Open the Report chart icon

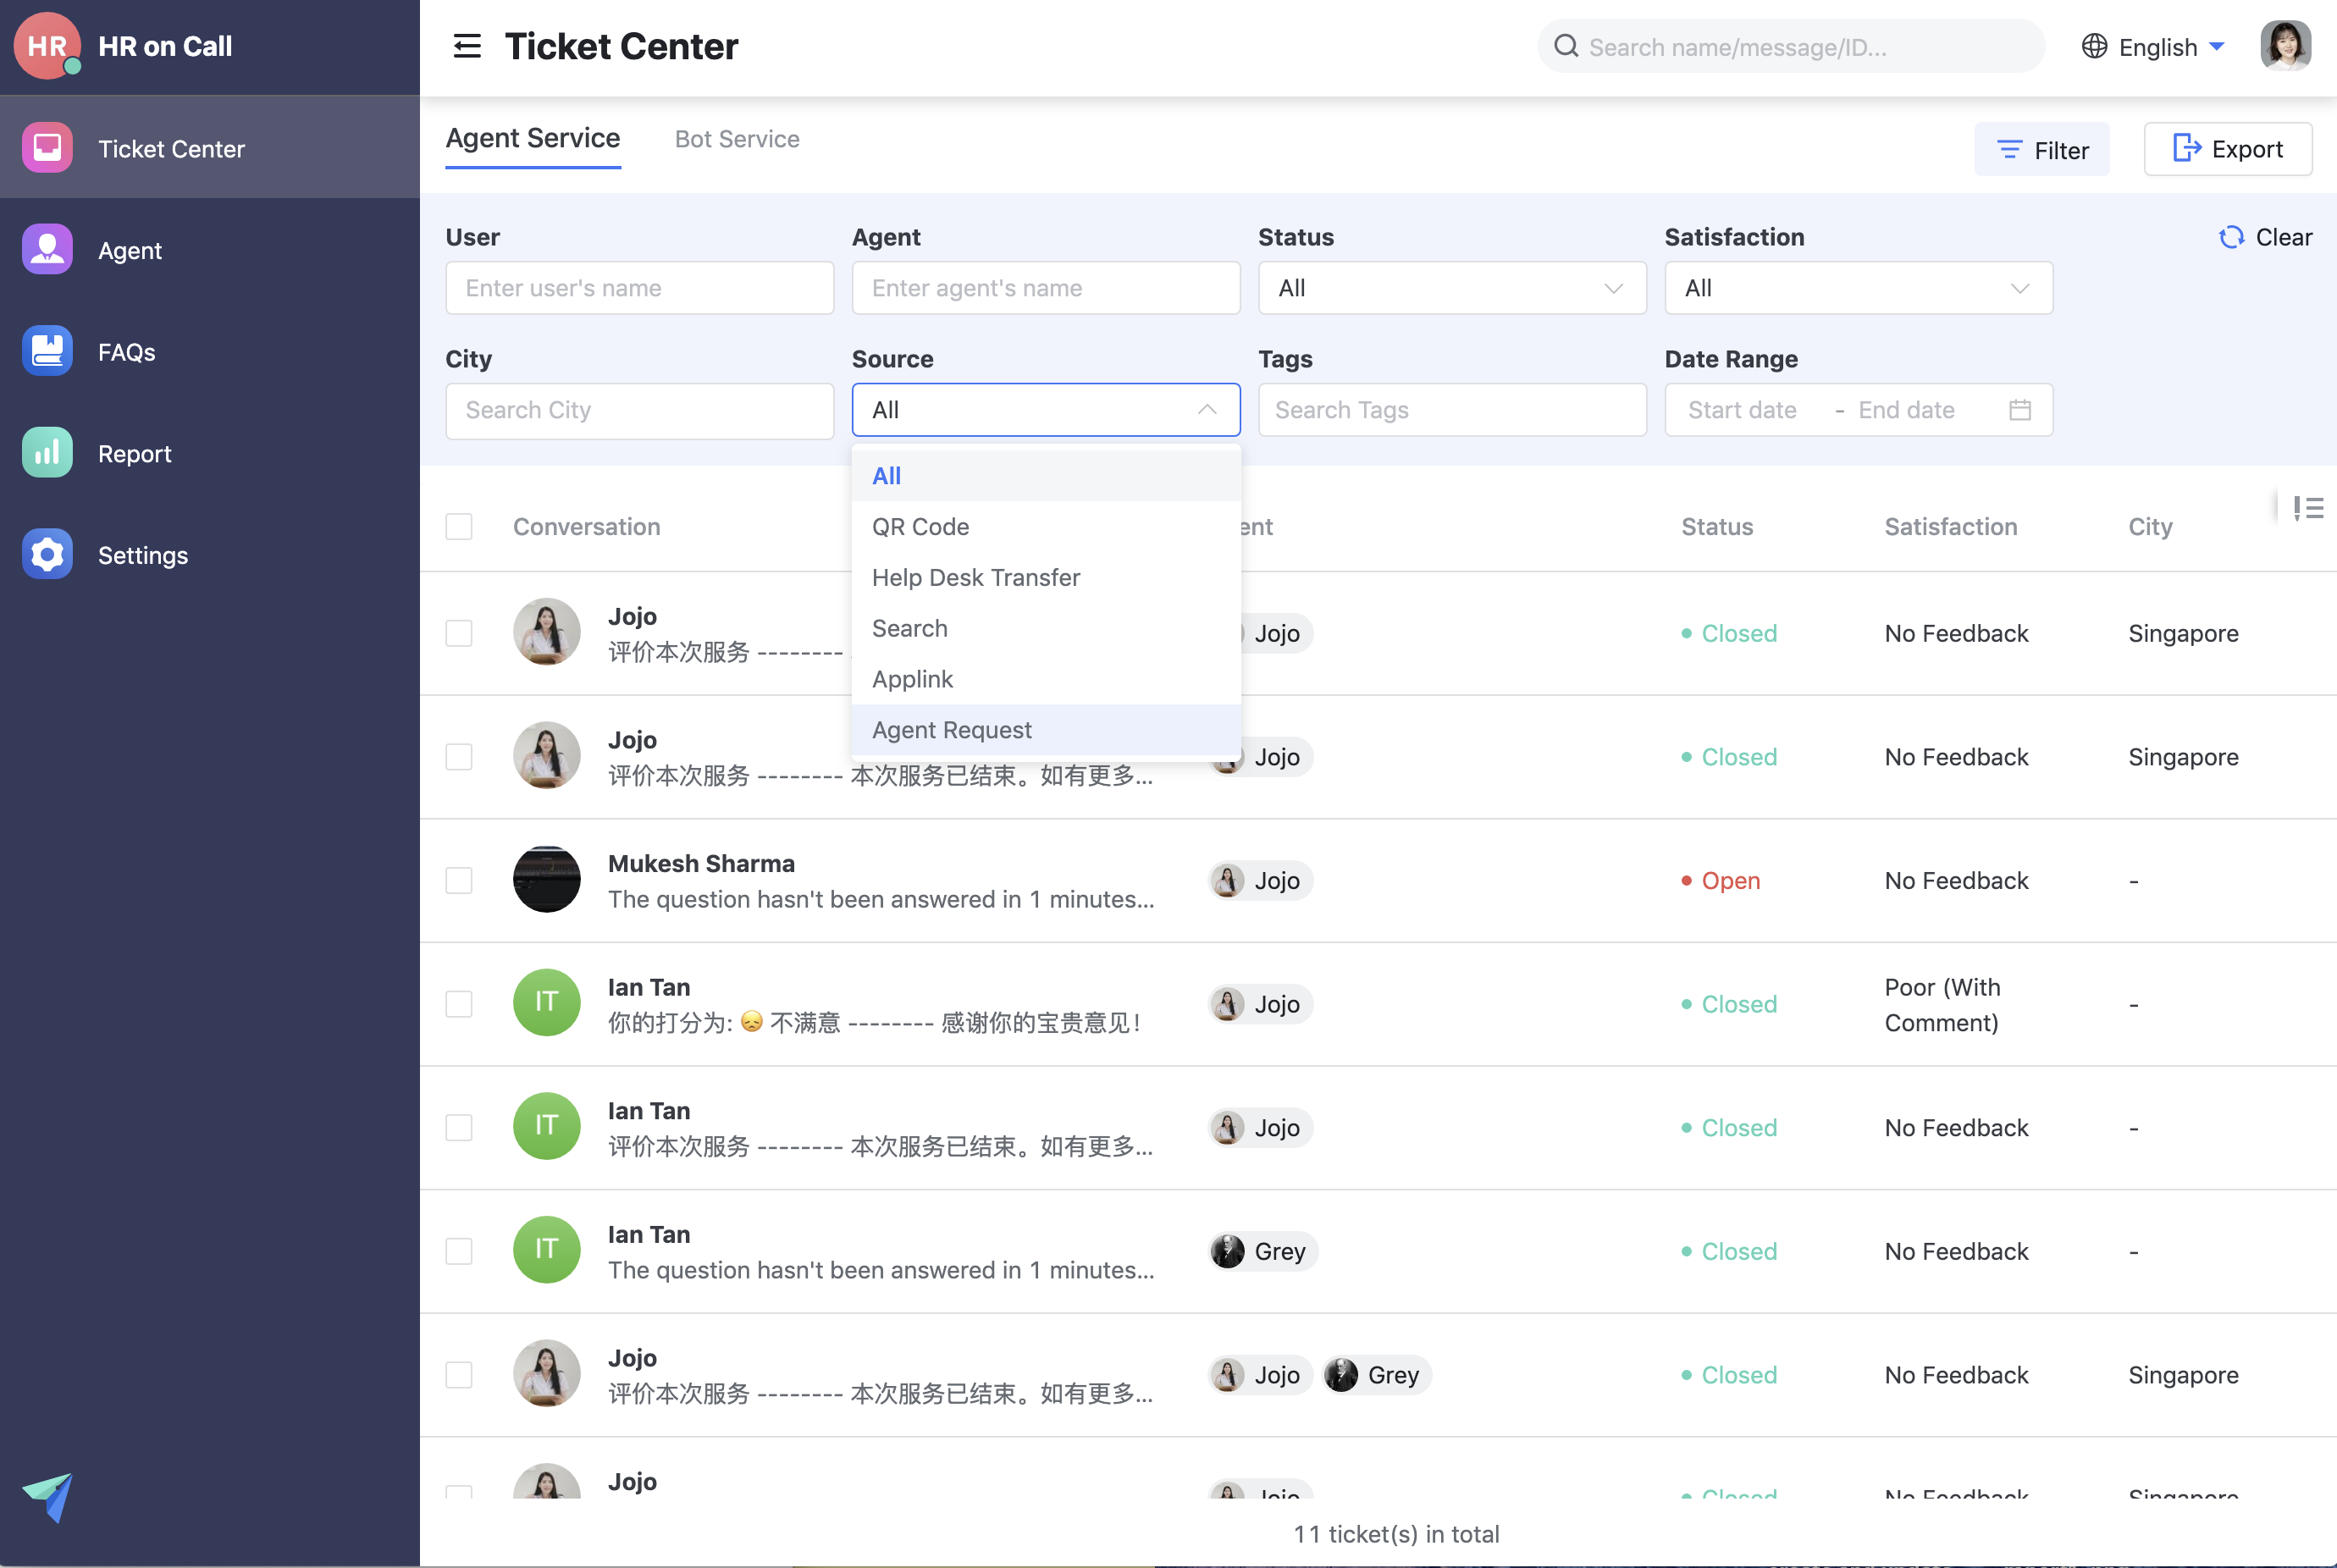tap(47, 453)
